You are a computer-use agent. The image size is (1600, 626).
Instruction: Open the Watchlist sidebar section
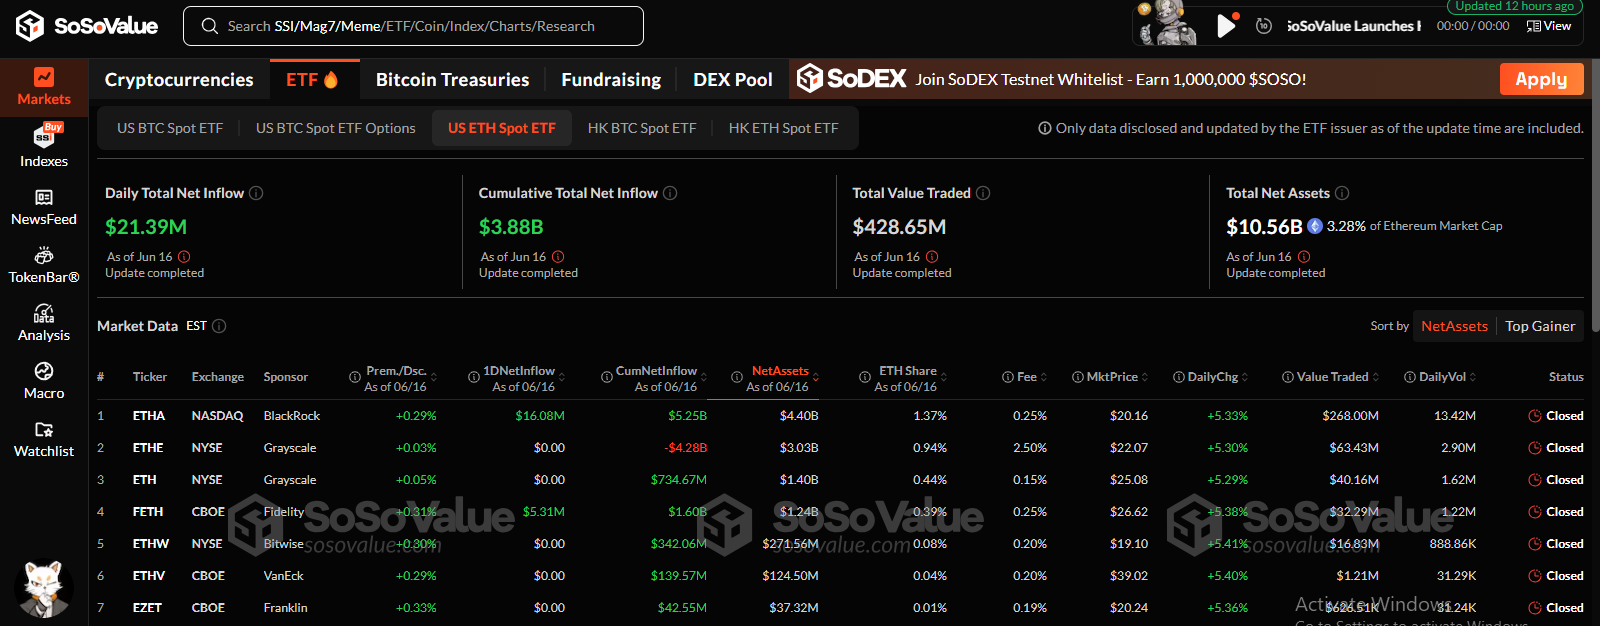44,439
